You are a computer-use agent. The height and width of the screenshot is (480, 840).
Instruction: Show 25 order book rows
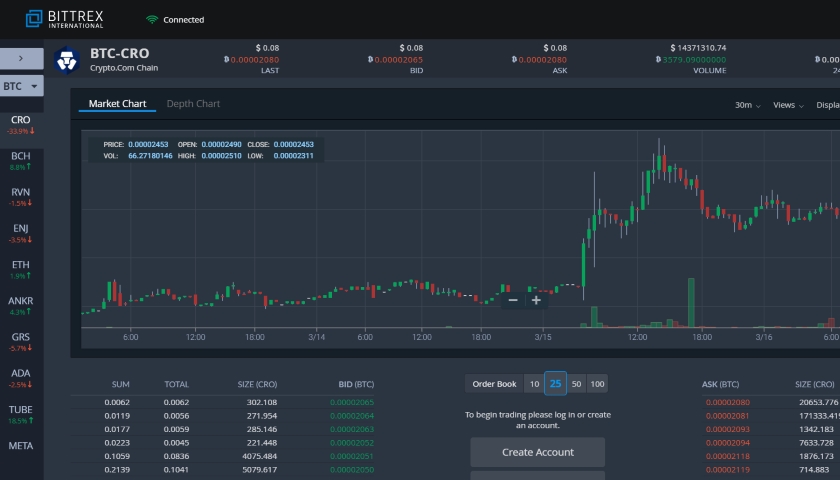point(556,384)
